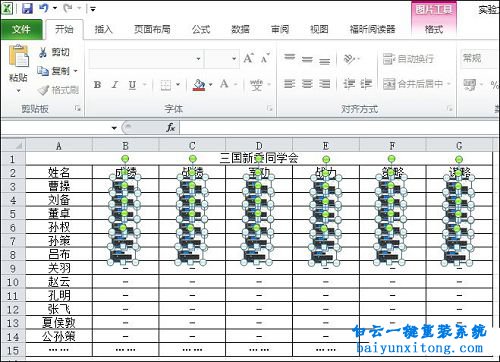Click into the formula bar
The width and height of the screenshot is (500, 362).
pyautogui.click(x=339, y=128)
